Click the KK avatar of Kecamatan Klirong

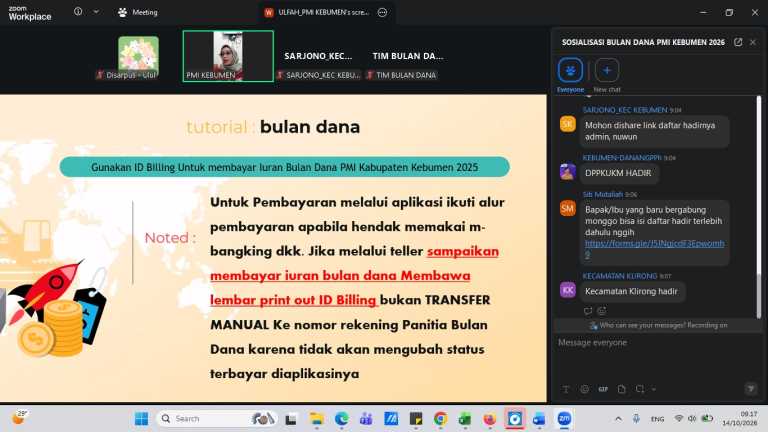click(567, 290)
